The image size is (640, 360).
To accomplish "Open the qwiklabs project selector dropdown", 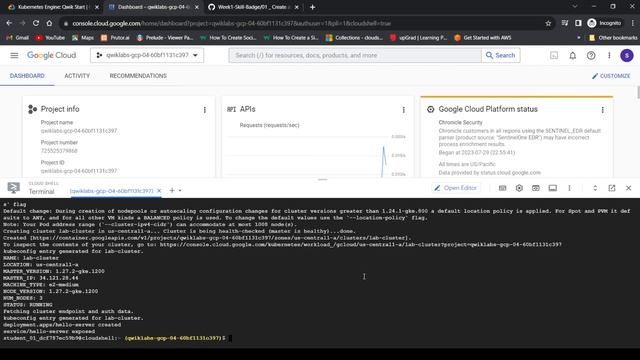I will pos(147,55).
